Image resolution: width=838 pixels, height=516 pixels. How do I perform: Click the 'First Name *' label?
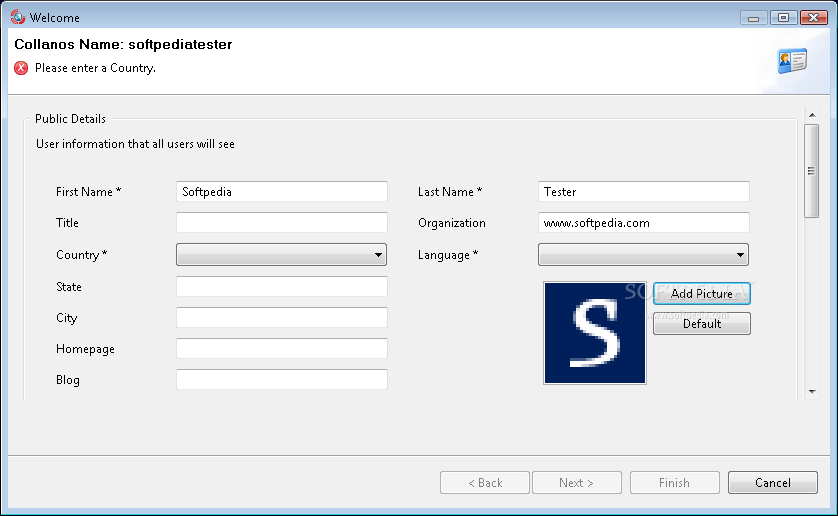88,191
